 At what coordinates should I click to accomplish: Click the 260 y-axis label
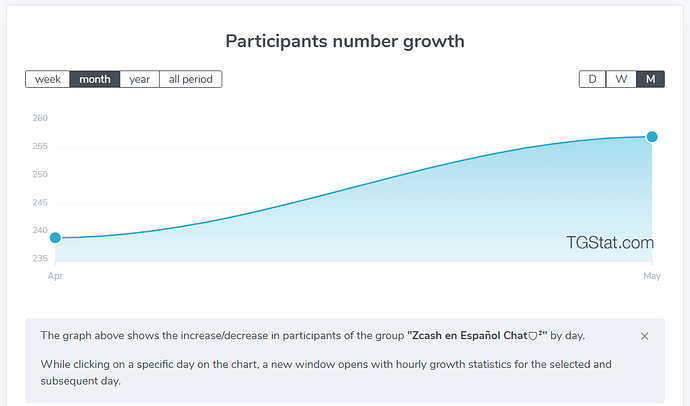pos(40,118)
